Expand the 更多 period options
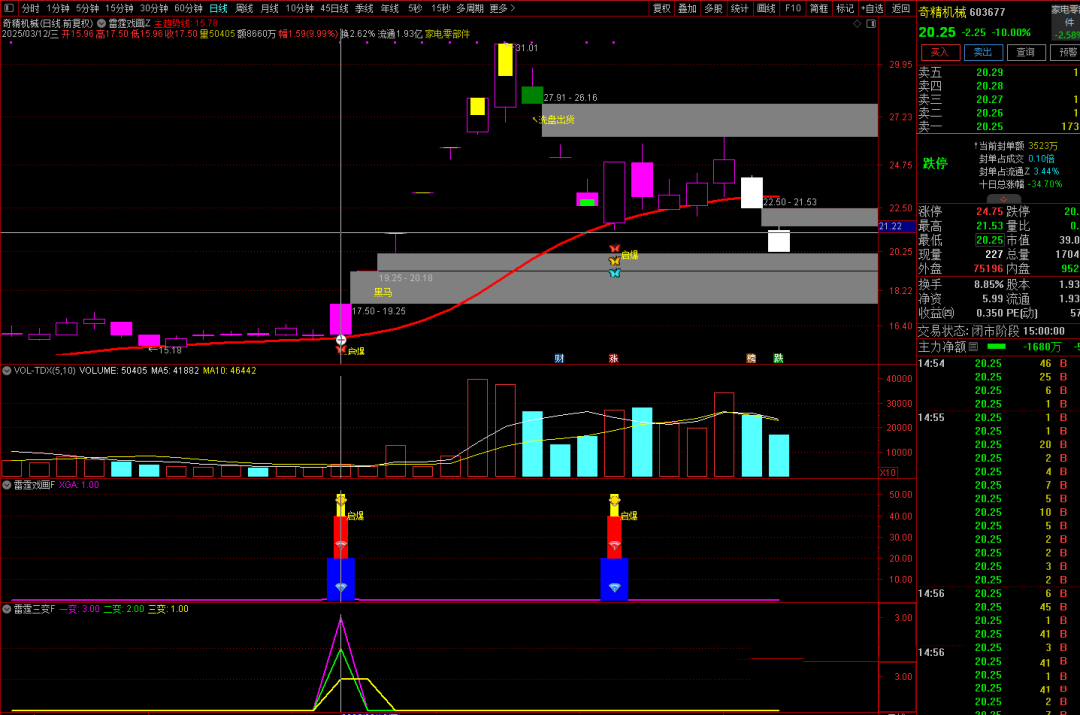 502,8
